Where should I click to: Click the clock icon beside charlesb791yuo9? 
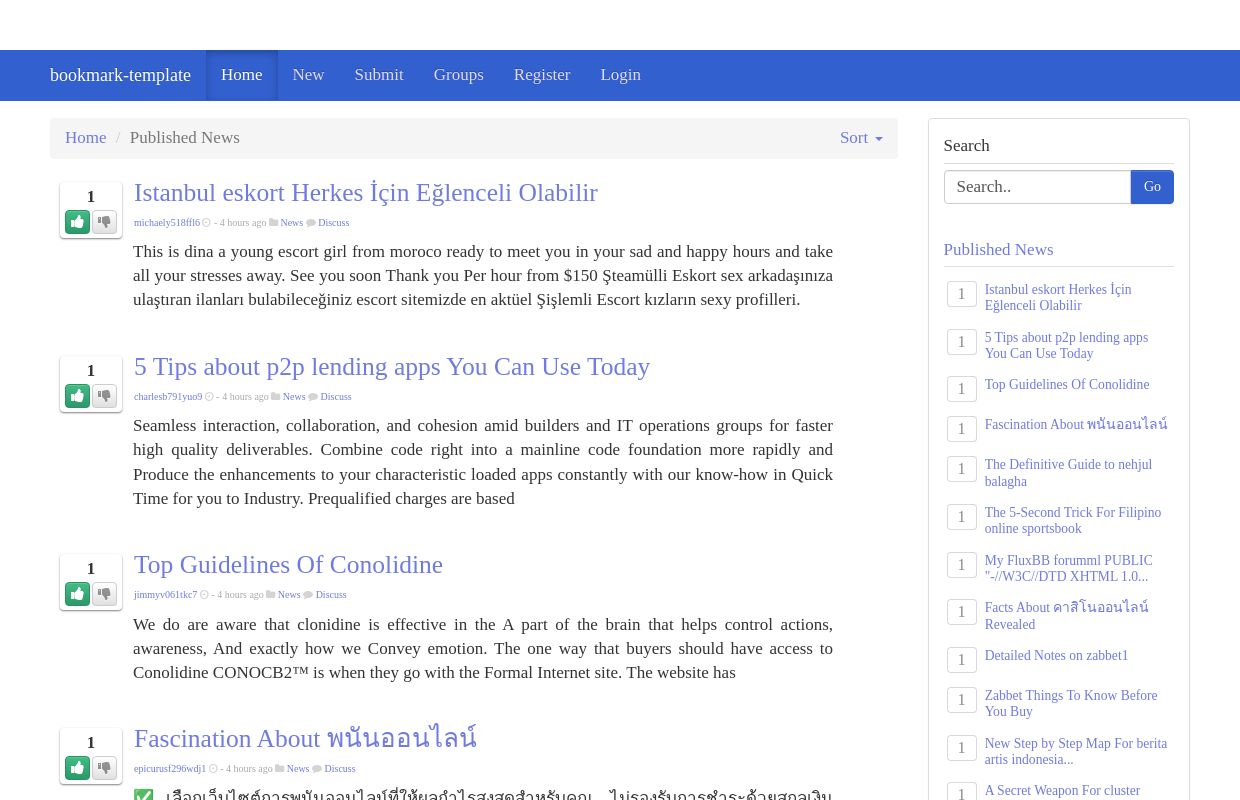[x=209, y=396]
